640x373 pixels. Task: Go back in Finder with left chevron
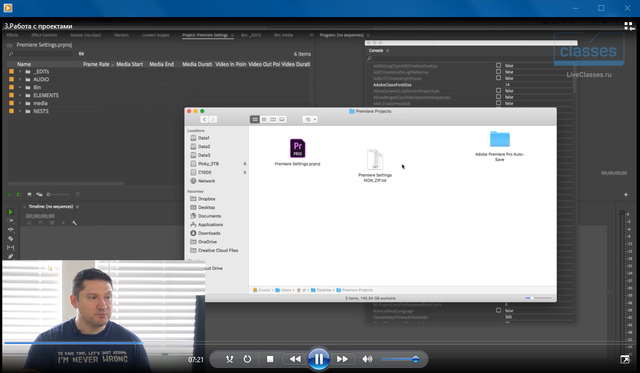204,119
